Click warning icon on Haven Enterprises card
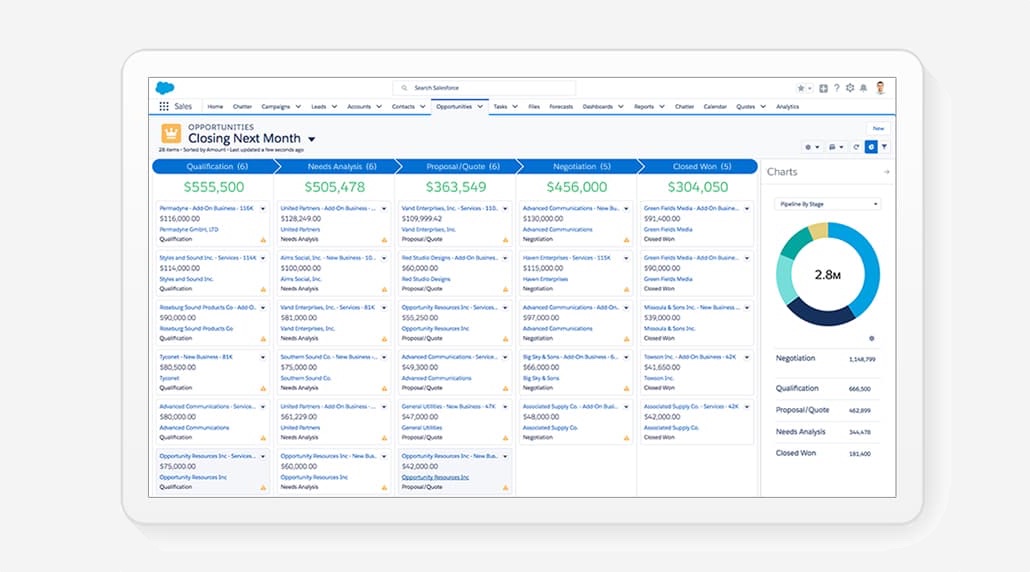 click(626, 289)
